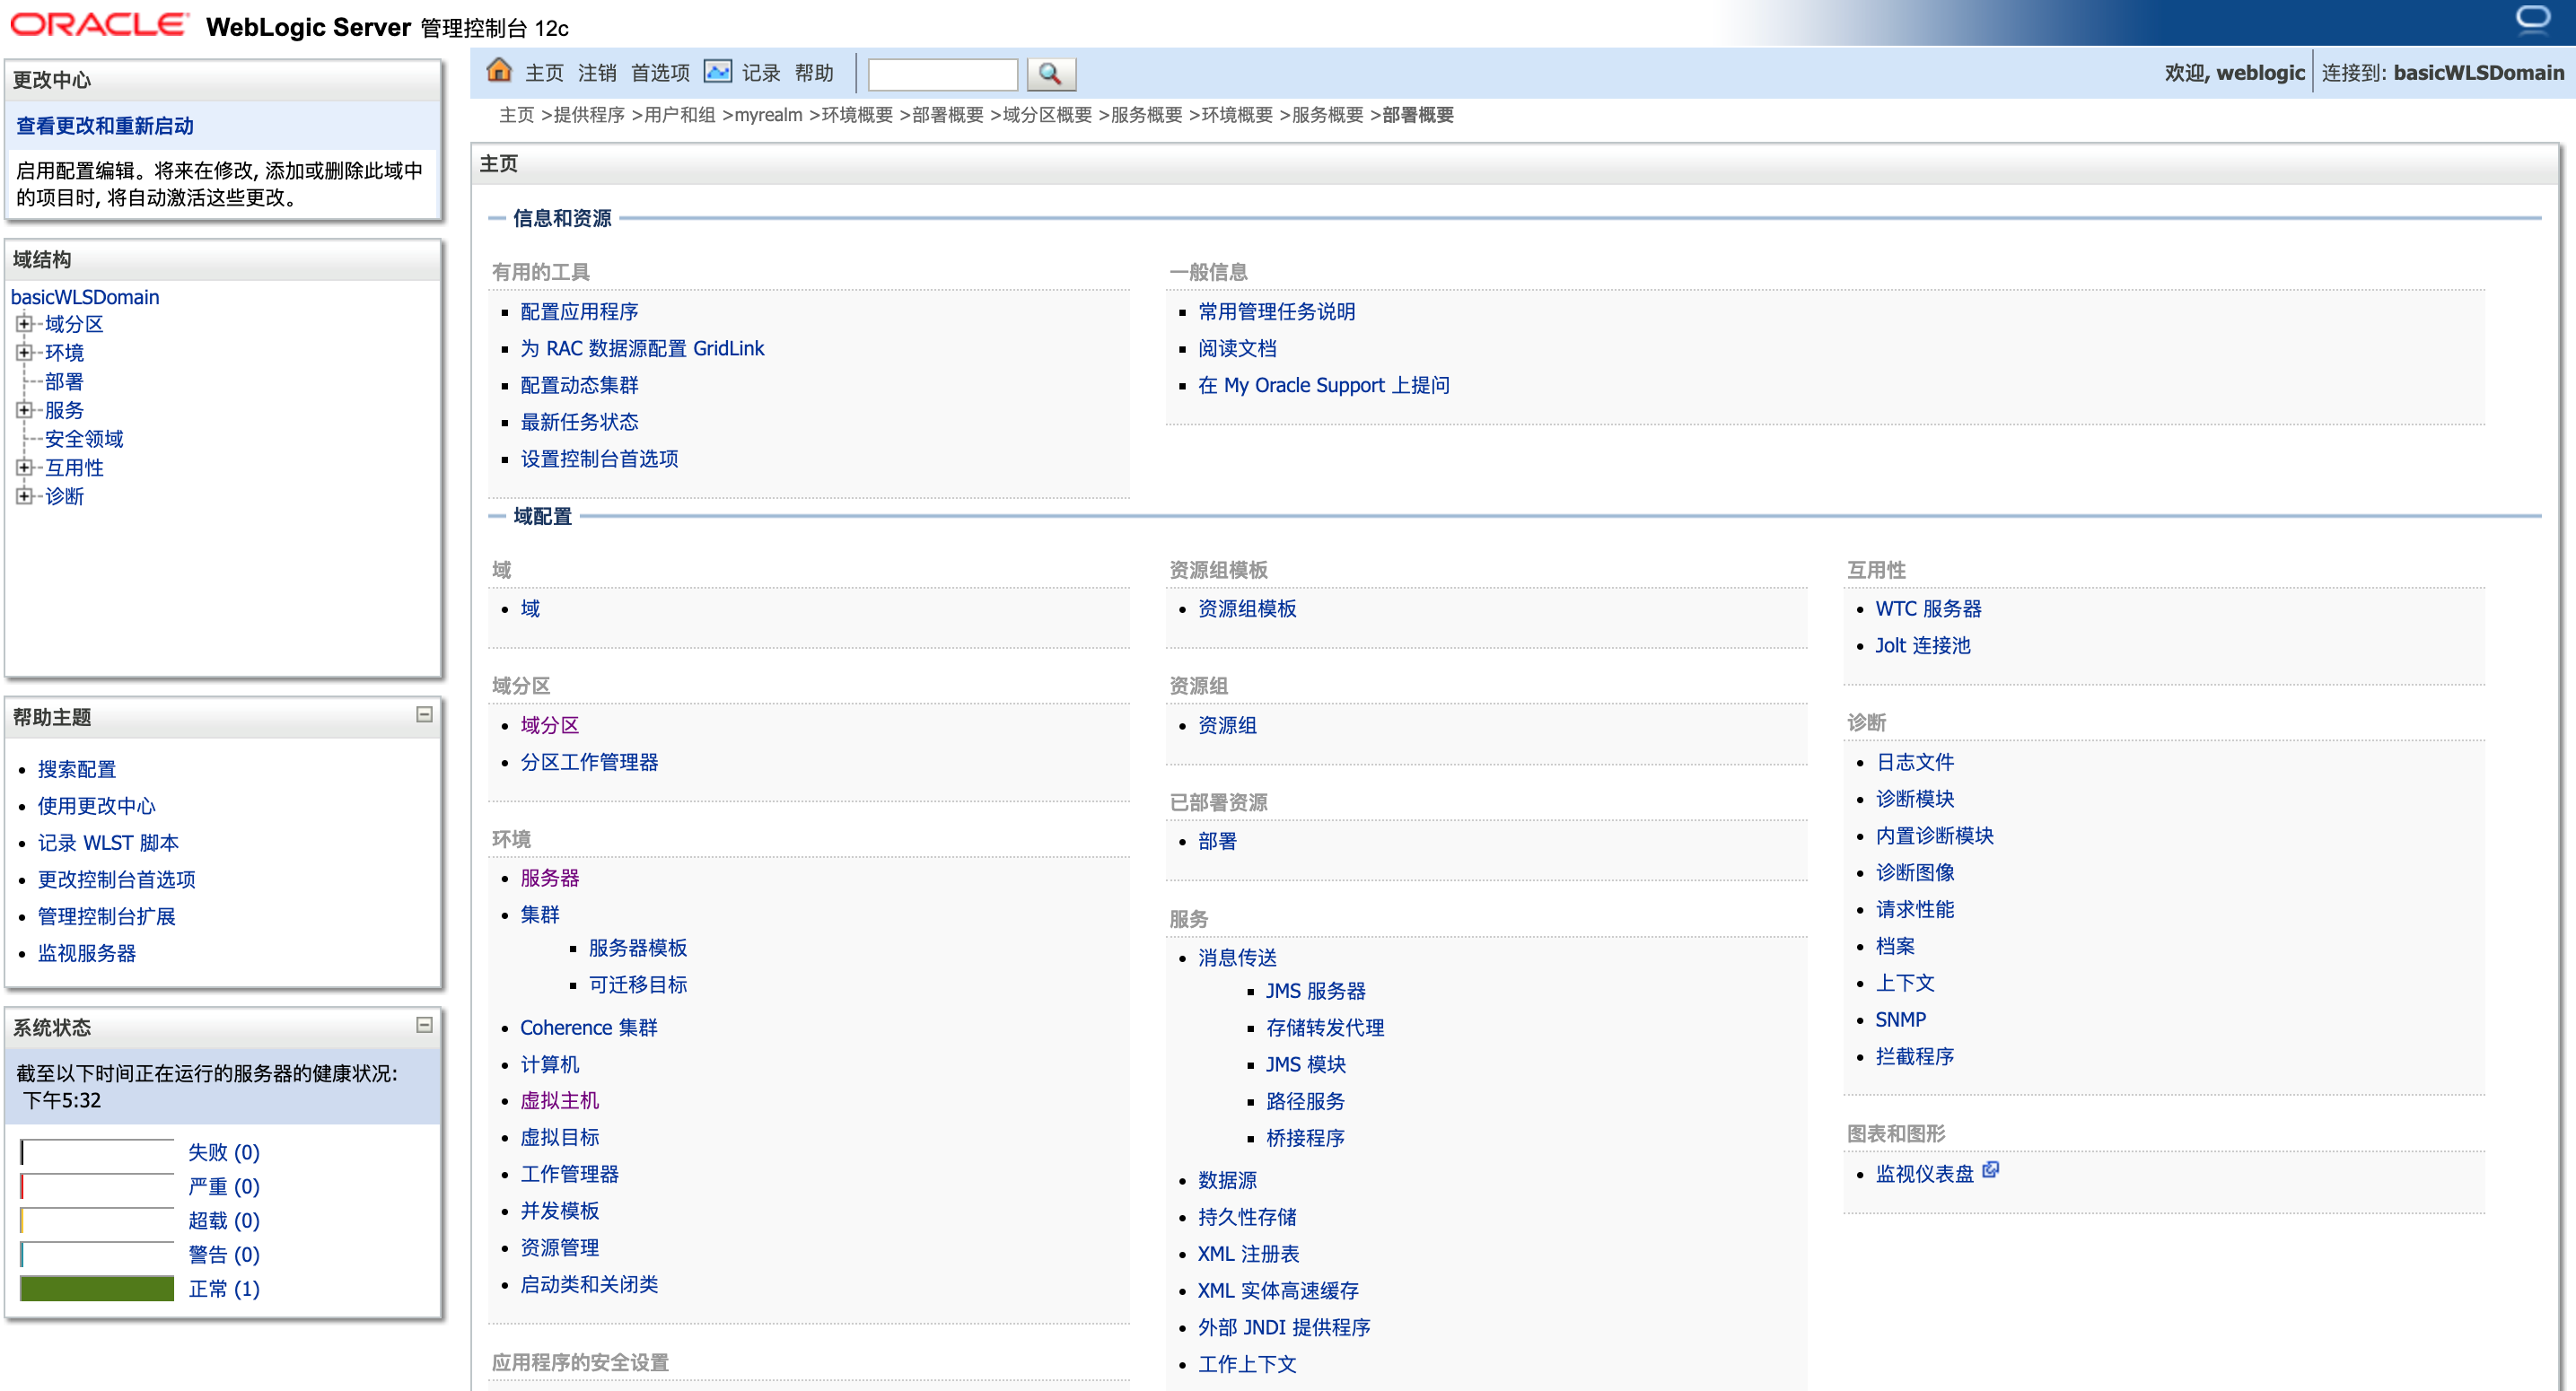This screenshot has width=2576, height=1391.
Task: Open the external link icon next to 监视仪表盘
Action: [x=1990, y=1170]
